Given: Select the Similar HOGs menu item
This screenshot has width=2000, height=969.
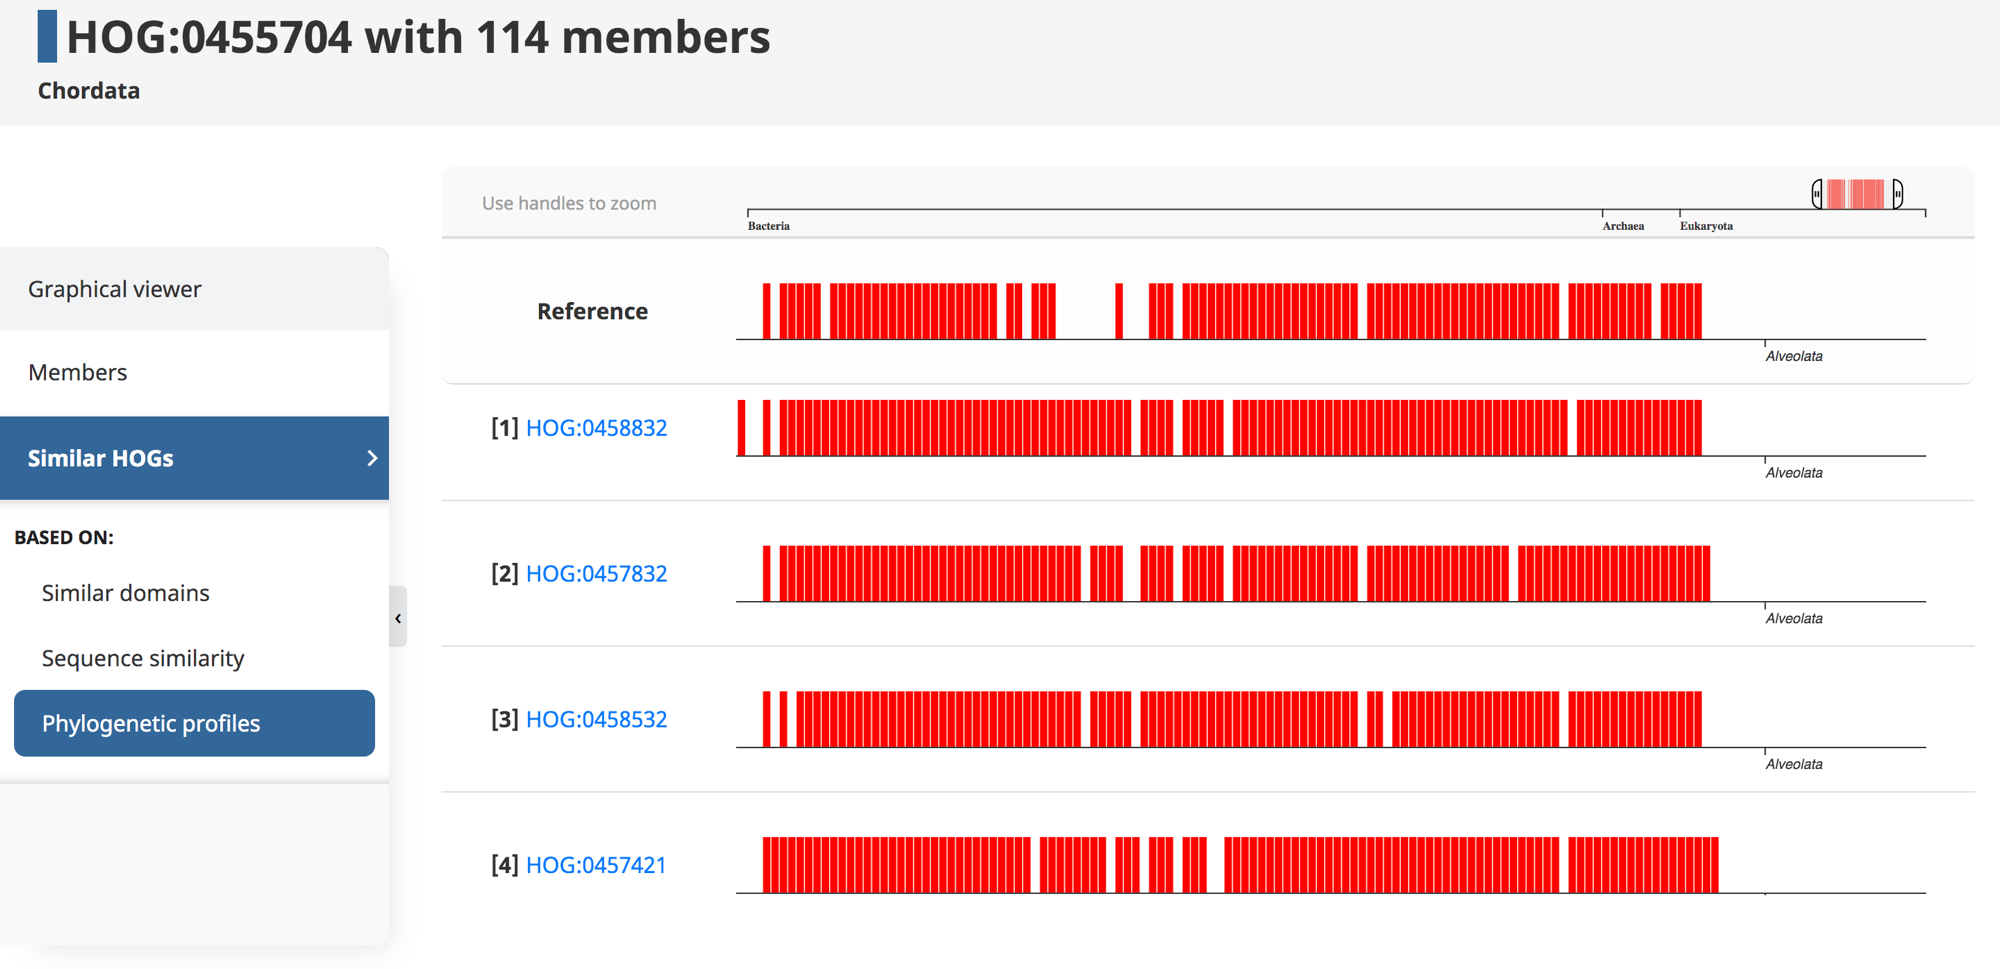Looking at the screenshot, I should (x=101, y=458).
